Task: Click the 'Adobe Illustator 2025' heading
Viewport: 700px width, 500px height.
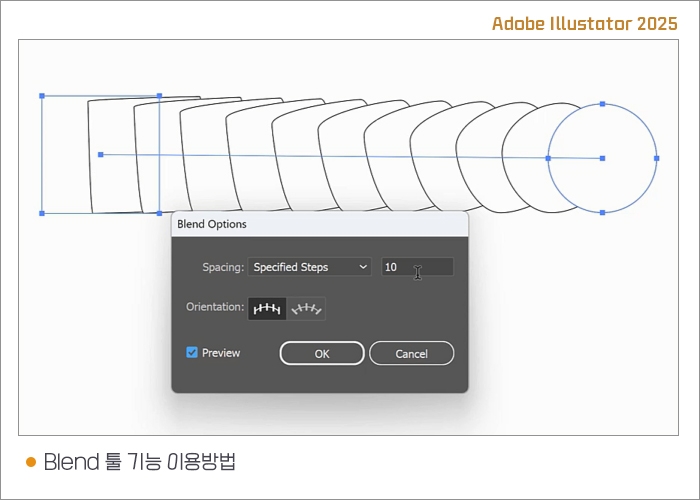Action: point(585,24)
